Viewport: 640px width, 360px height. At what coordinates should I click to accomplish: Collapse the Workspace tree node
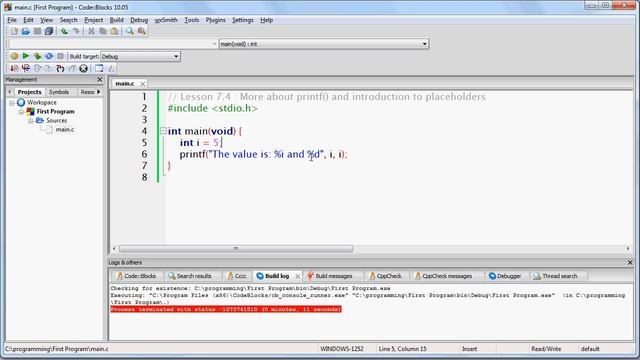(x=12, y=103)
